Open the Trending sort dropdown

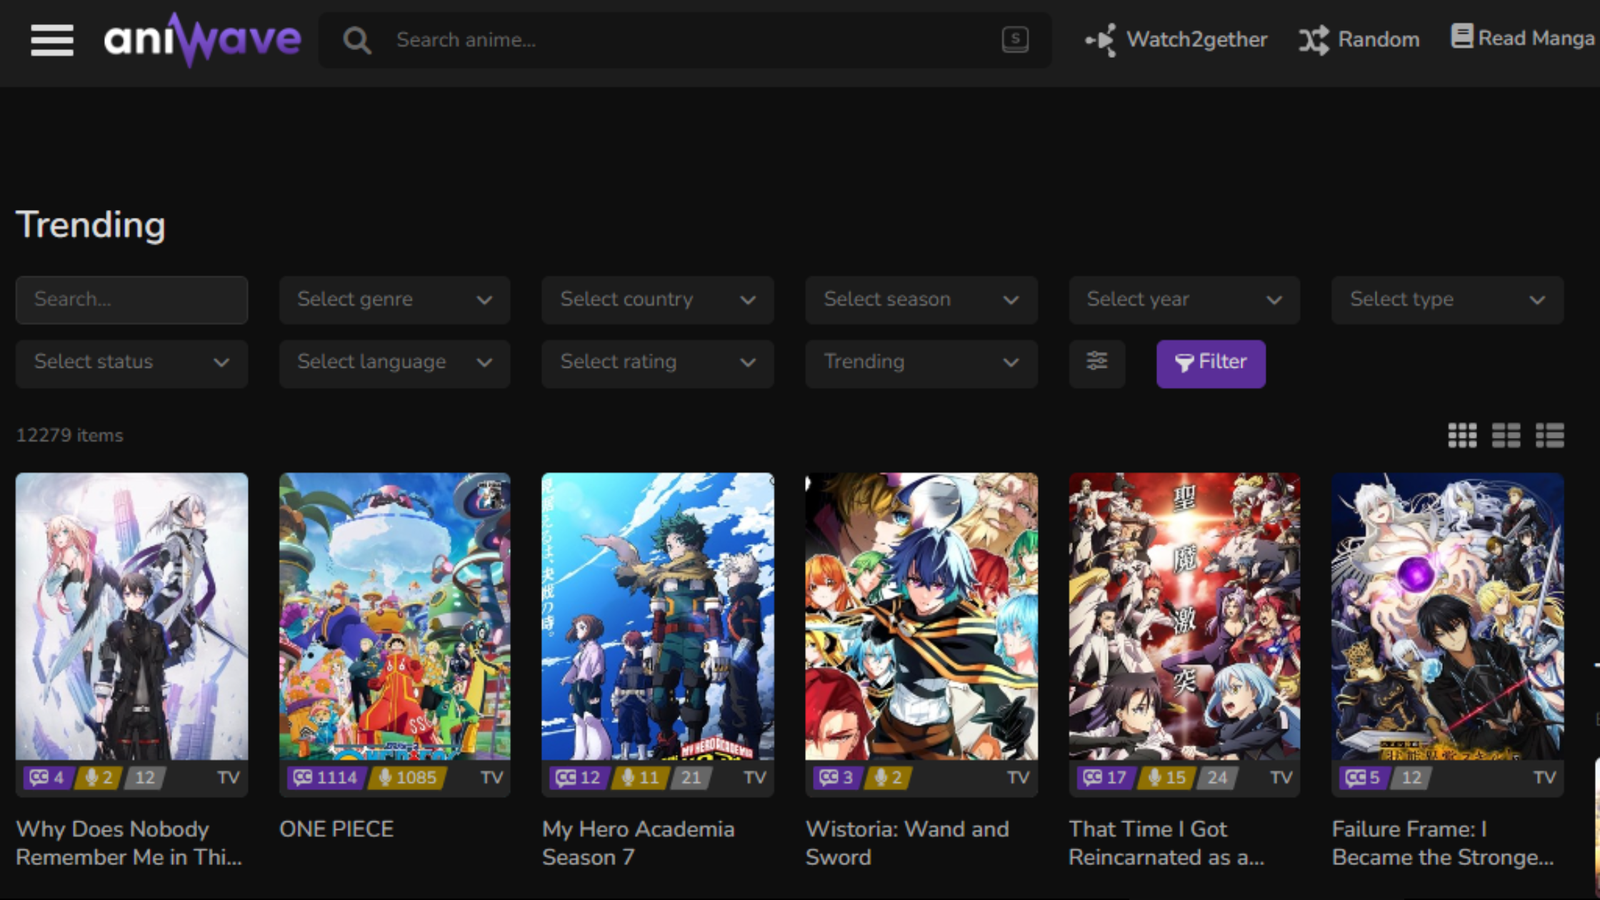(921, 363)
